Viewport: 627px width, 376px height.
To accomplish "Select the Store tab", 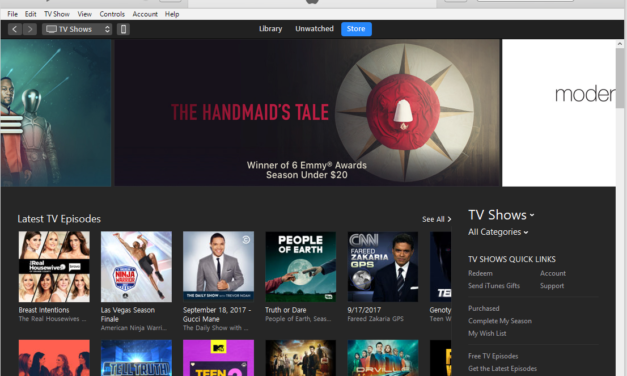I will 356,29.
